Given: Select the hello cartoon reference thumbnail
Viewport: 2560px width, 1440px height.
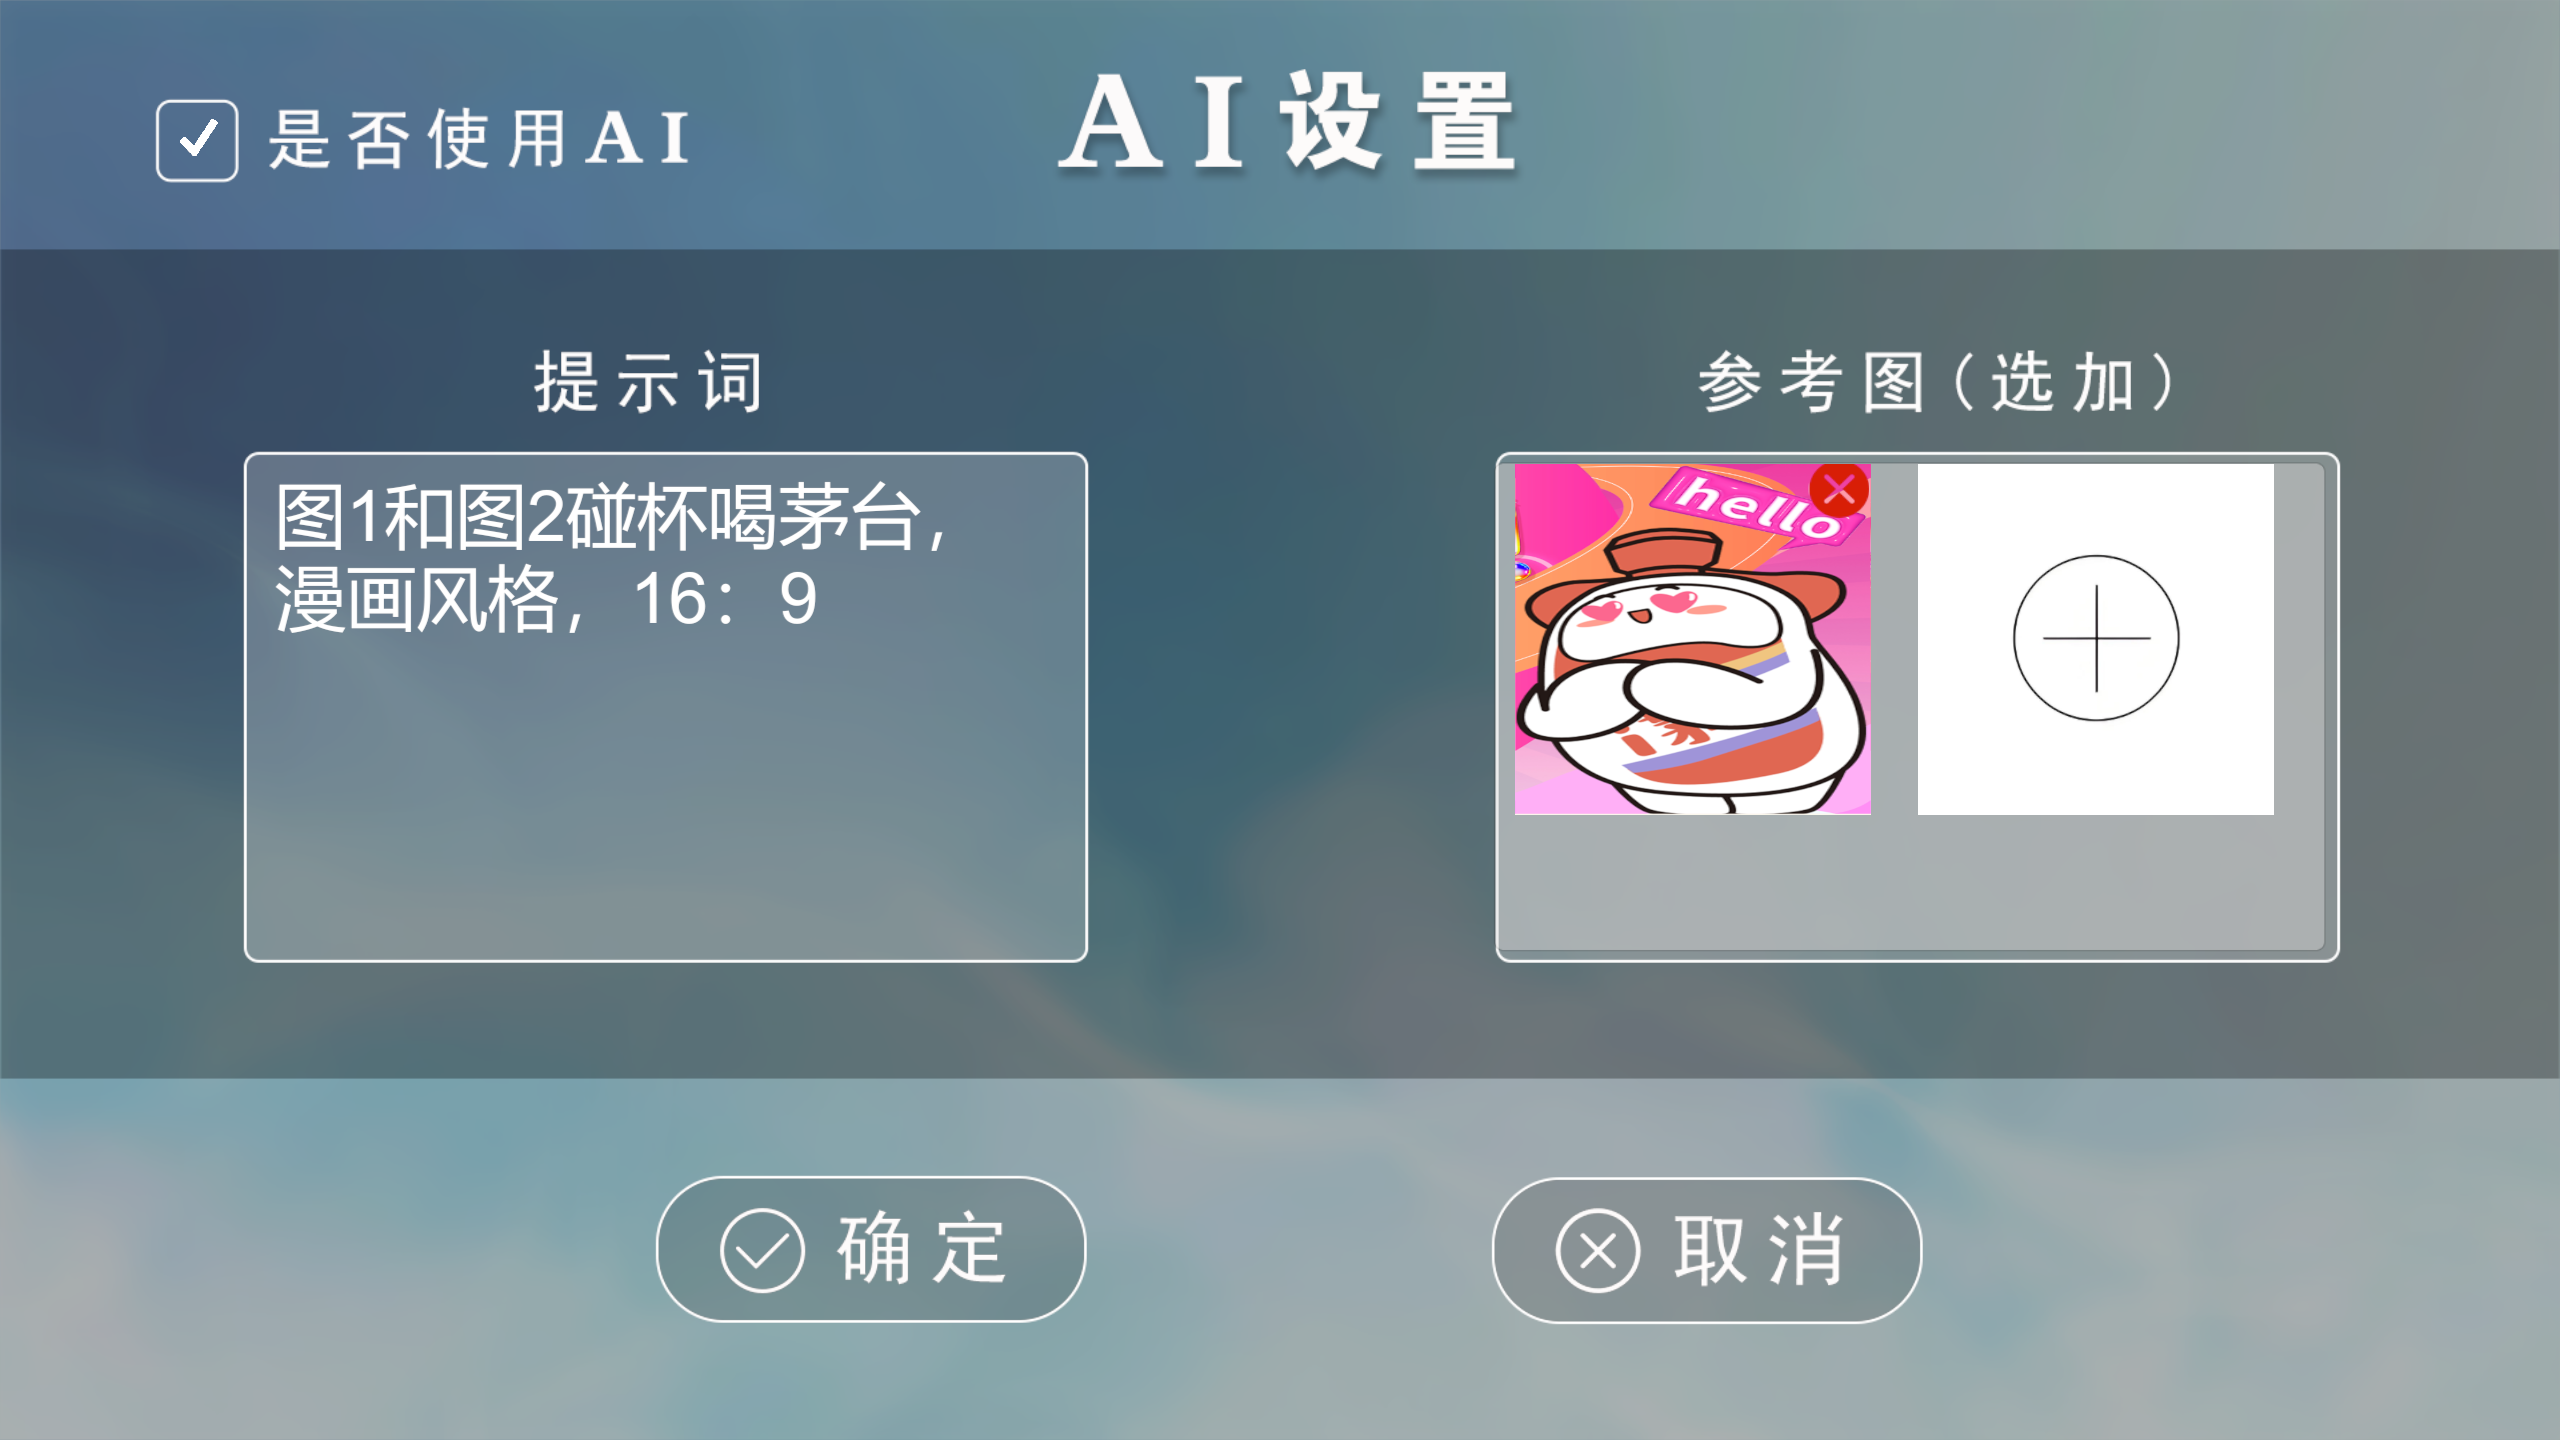Looking at the screenshot, I should tap(1692, 639).
